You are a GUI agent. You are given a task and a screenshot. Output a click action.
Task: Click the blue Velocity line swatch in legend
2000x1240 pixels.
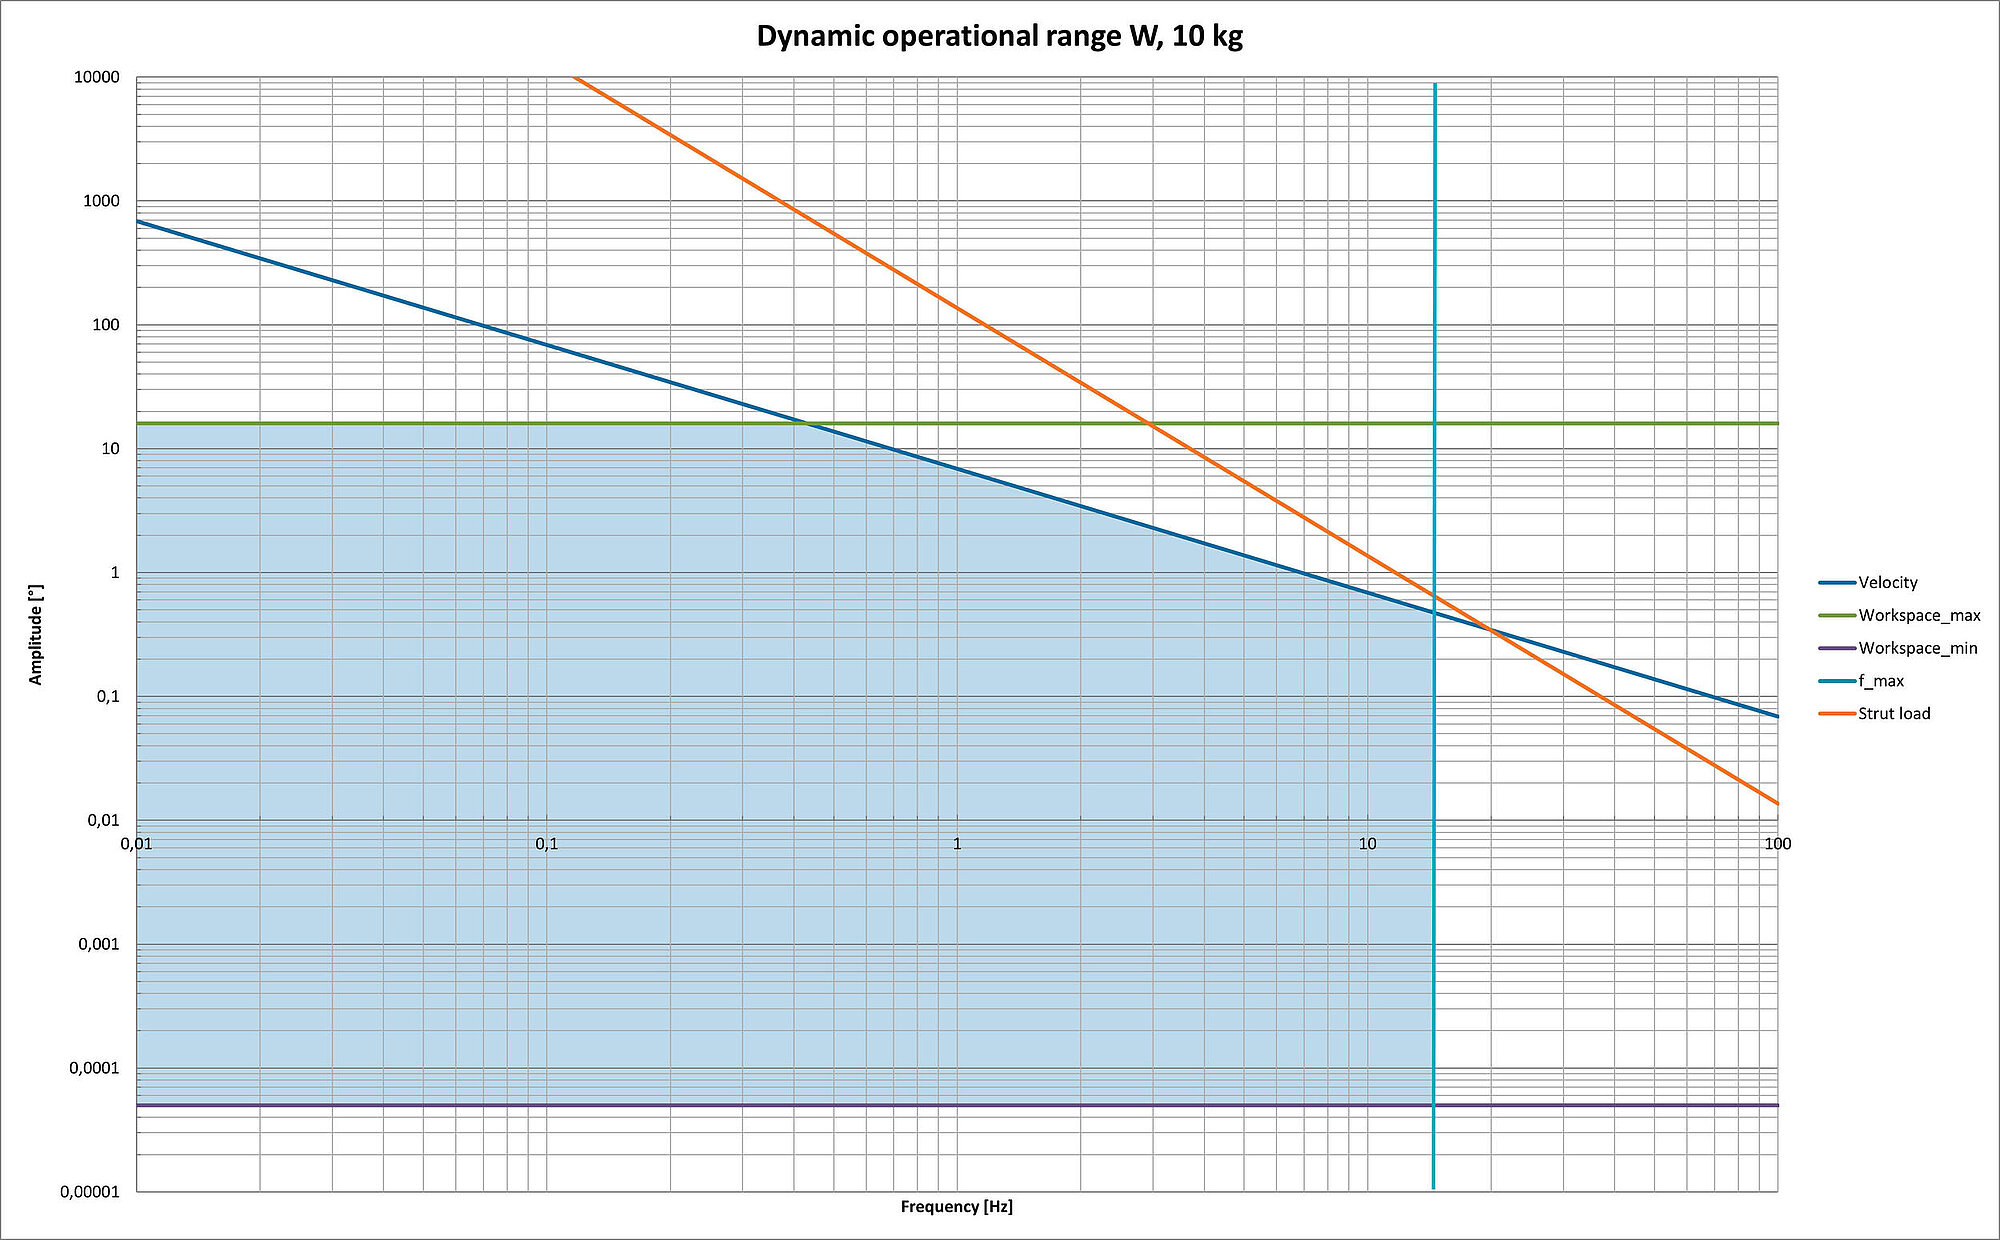coord(1837,583)
